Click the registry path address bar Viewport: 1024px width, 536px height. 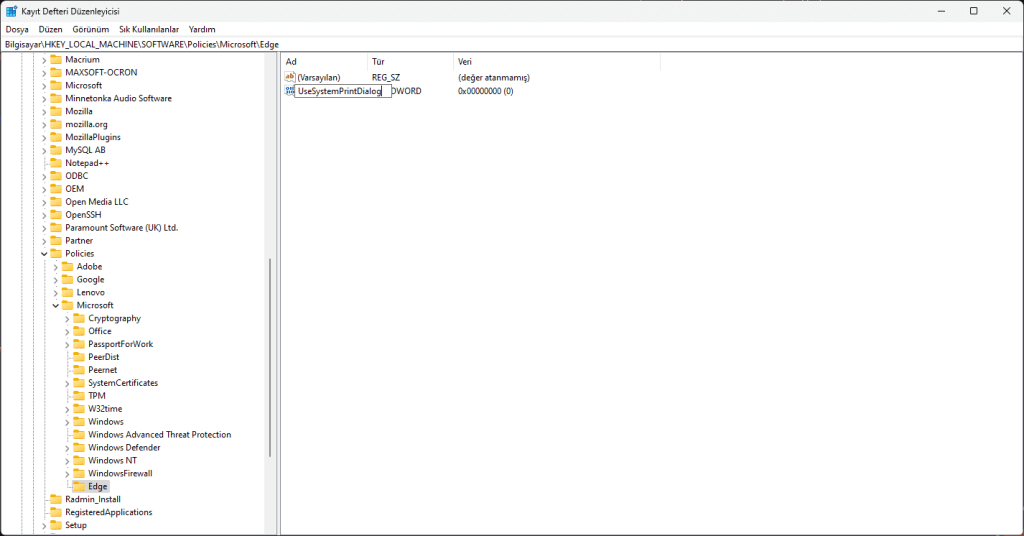coord(512,44)
